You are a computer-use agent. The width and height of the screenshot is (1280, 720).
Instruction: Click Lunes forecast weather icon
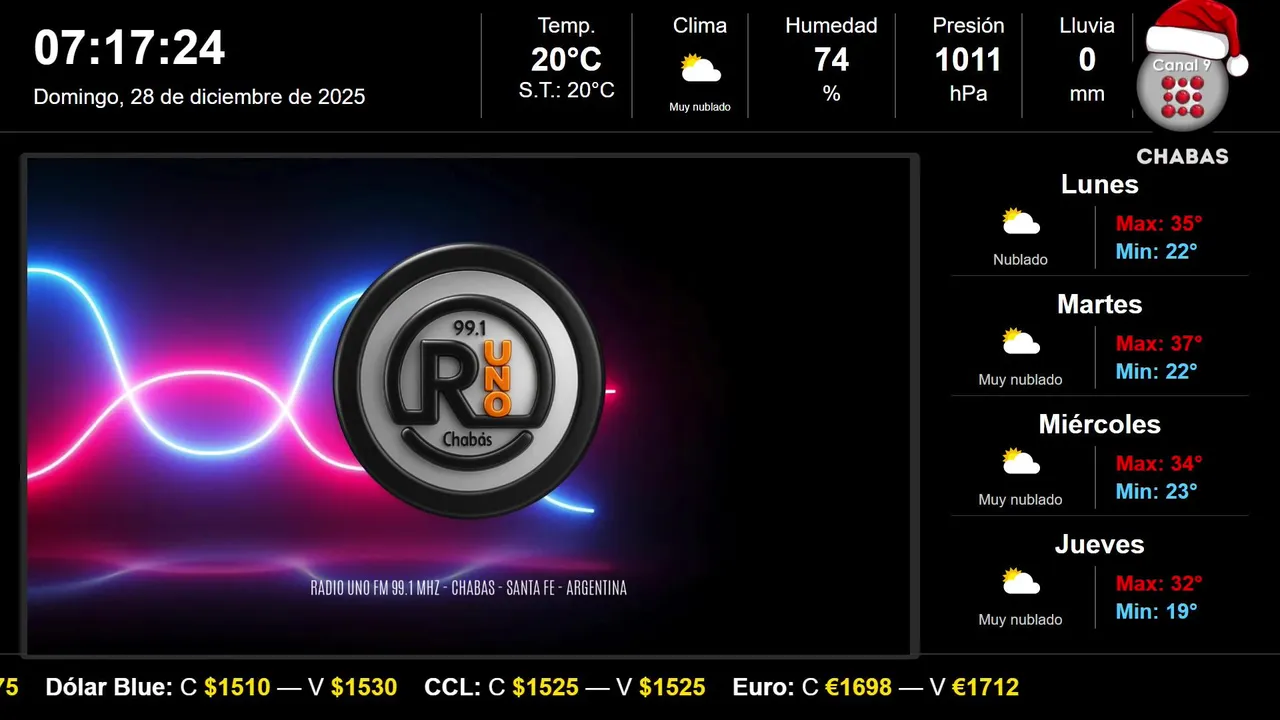coord(1021,221)
